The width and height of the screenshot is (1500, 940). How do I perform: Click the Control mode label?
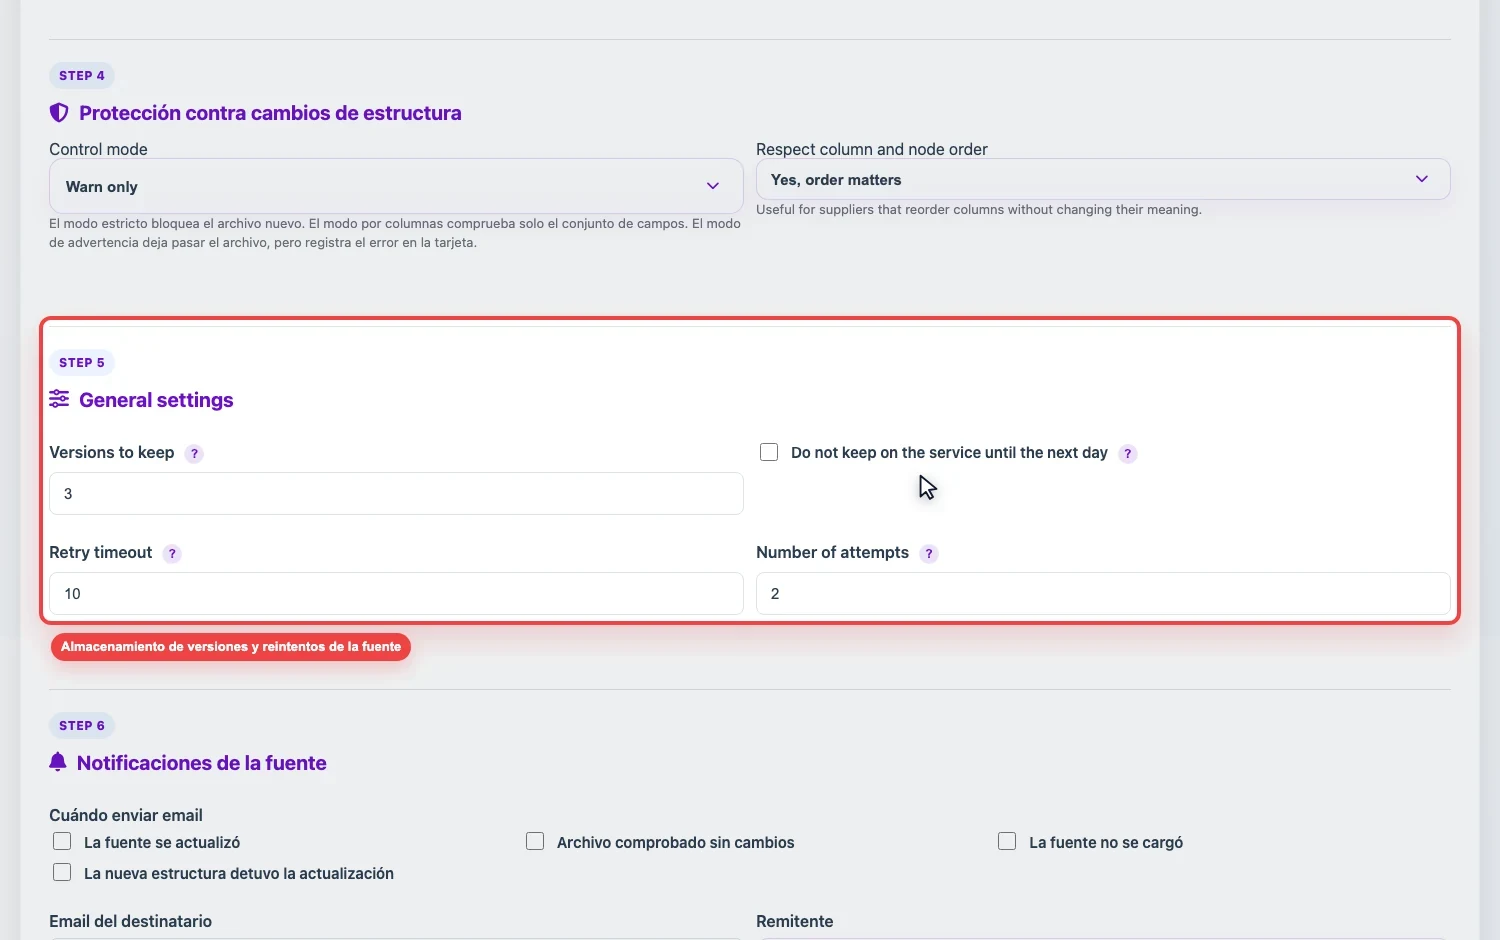pos(98,149)
